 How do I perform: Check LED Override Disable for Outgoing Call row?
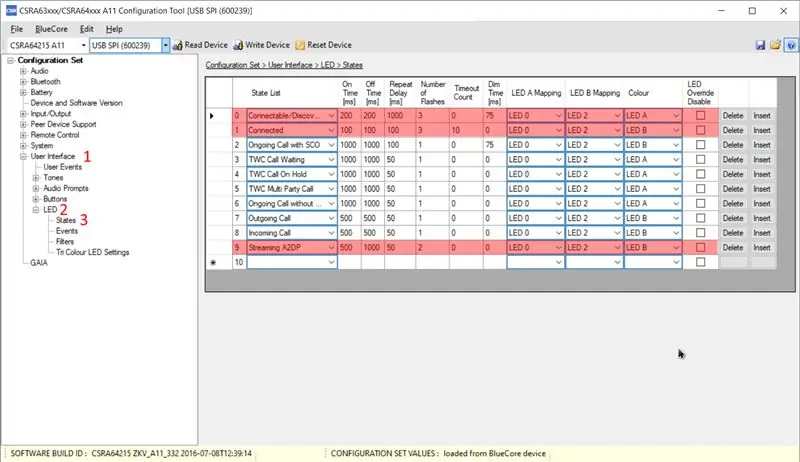click(x=701, y=218)
